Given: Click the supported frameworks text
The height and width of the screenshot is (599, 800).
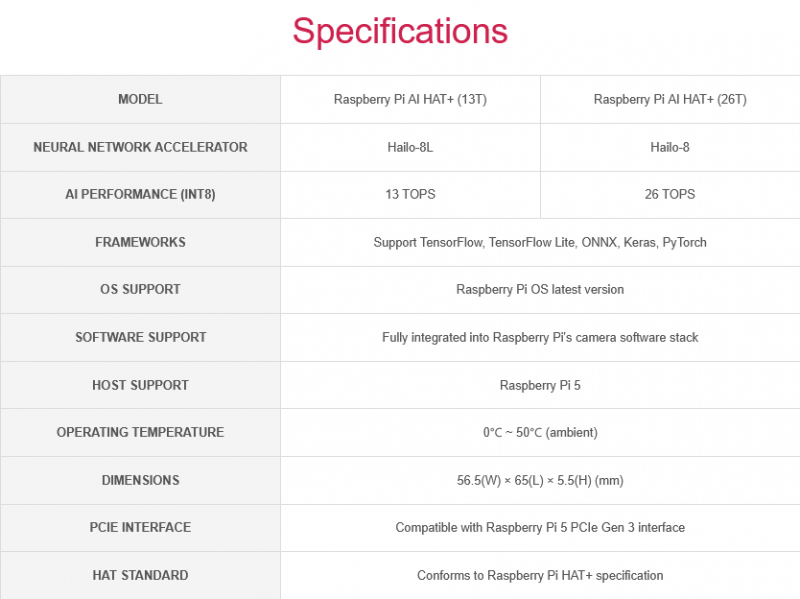Looking at the screenshot, I should (x=540, y=242).
